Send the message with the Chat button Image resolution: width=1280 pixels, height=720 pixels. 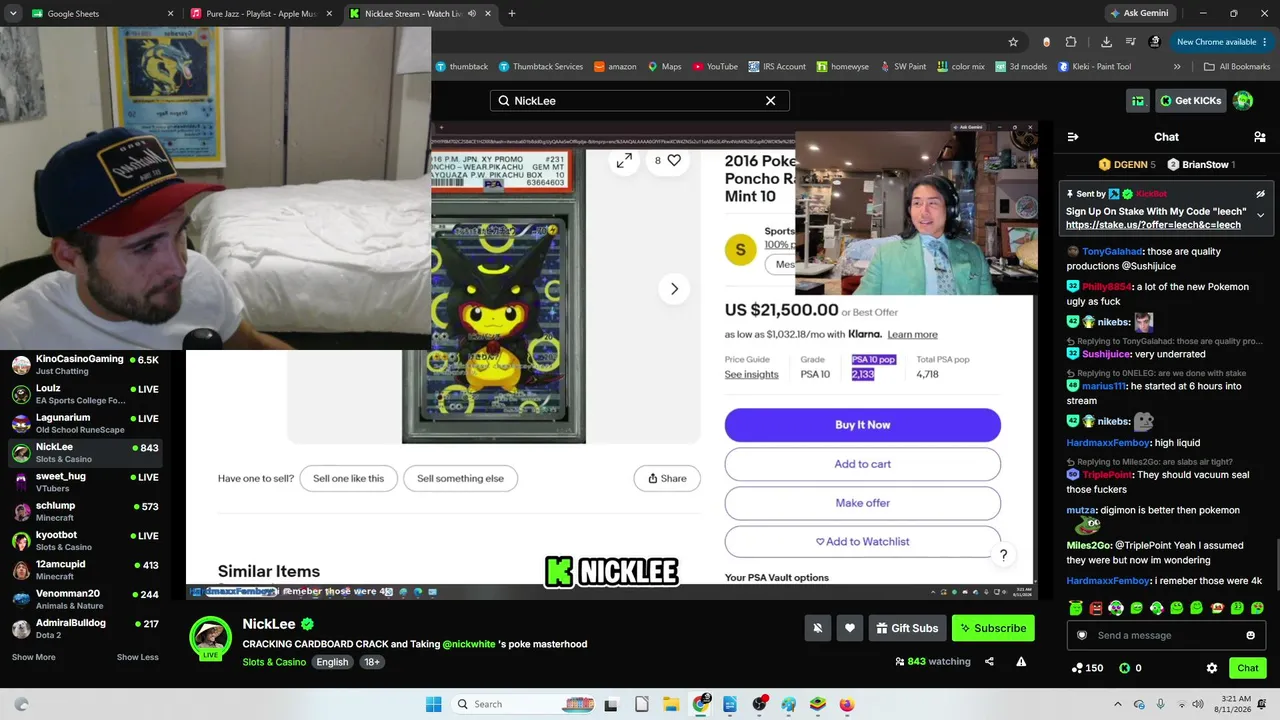coord(1248,668)
